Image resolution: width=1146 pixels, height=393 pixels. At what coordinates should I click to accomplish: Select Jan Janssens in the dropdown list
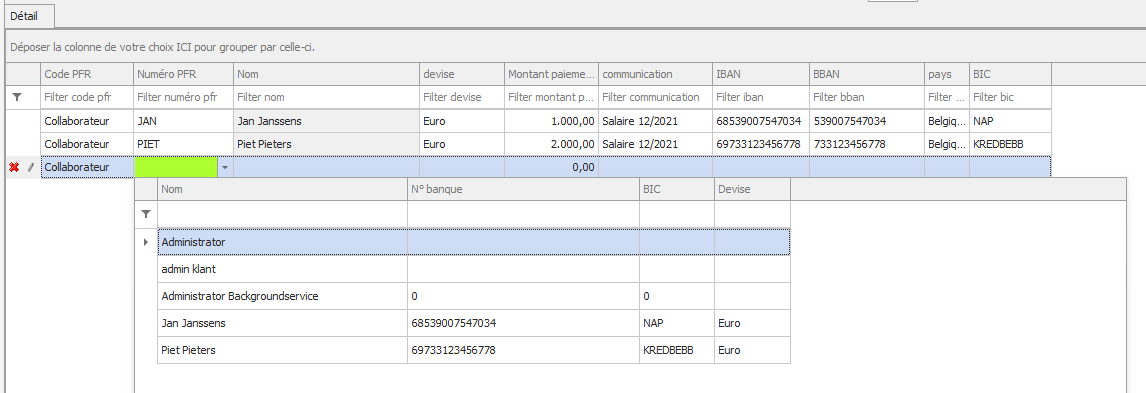pos(474,323)
